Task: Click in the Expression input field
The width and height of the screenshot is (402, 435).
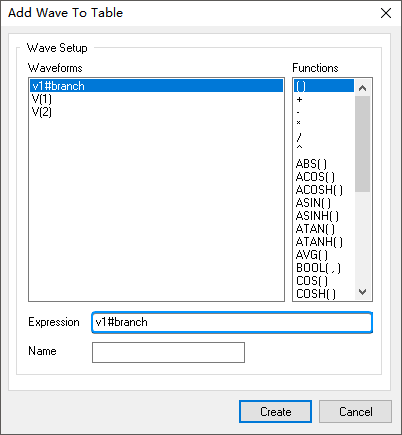Action: click(232, 322)
